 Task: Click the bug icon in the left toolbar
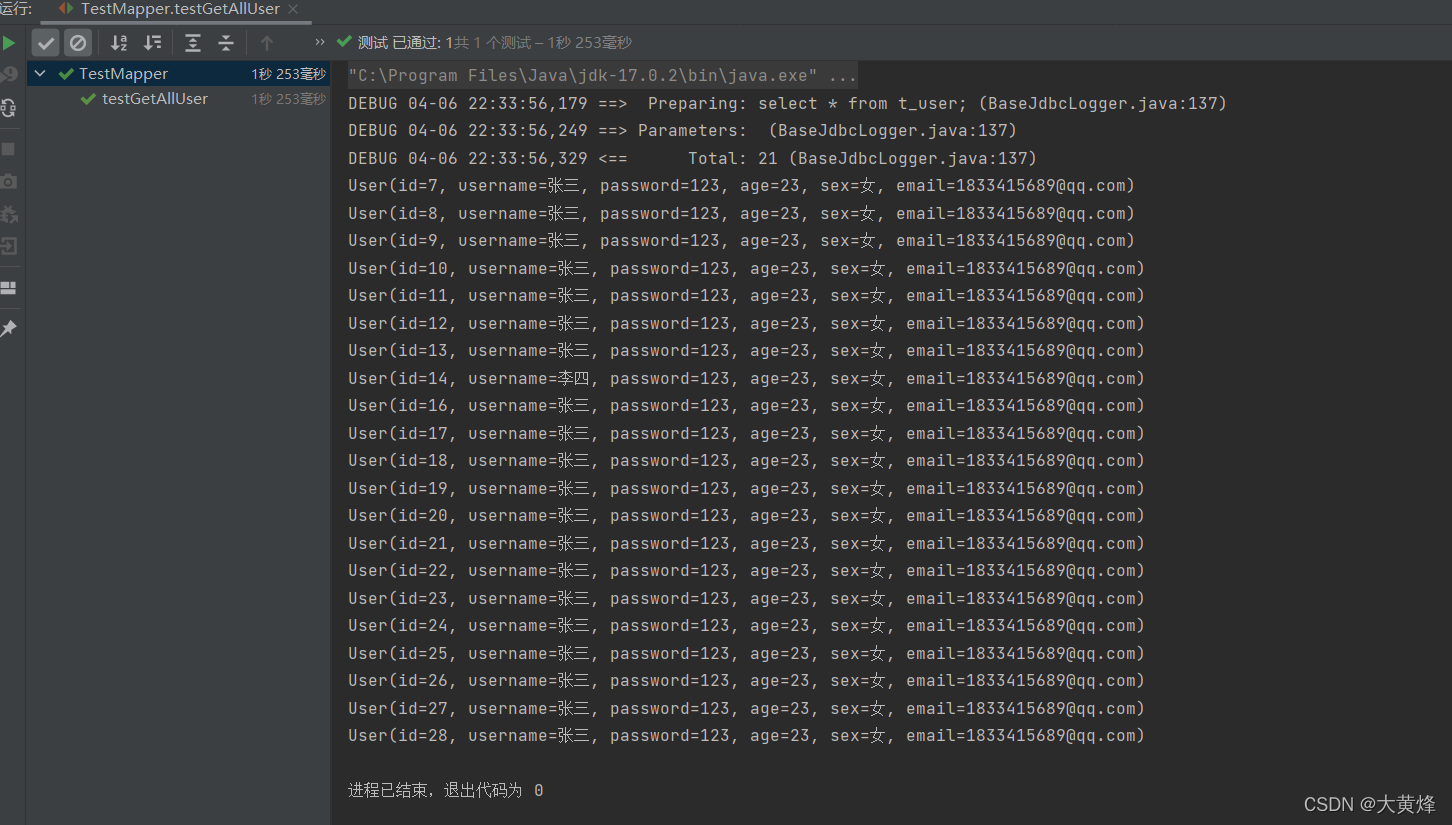pos(9,214)
